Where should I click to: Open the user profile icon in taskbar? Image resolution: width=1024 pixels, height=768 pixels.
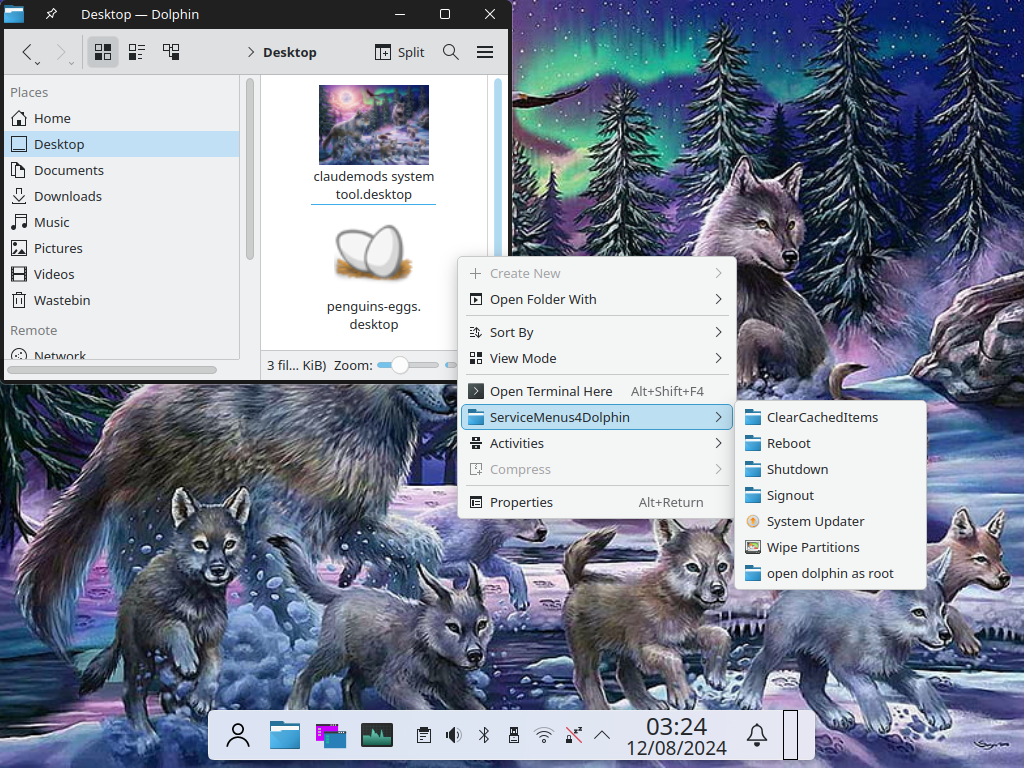[238, 735]
